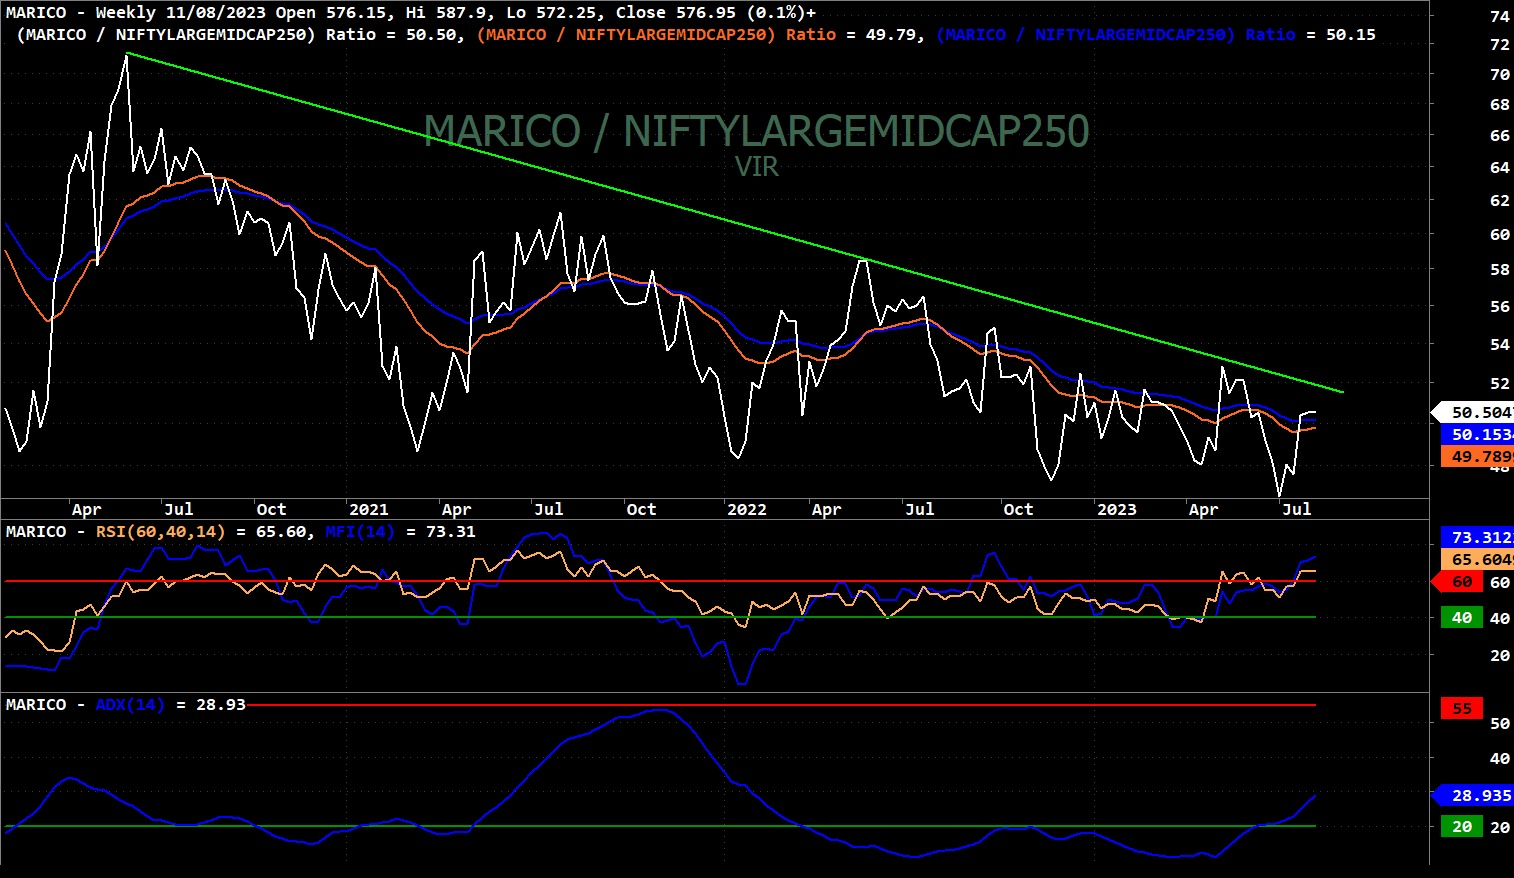Click the blue 28.935 ADX value tag
Screen dimensions: 1514x878
click(x=1474, y=796)
